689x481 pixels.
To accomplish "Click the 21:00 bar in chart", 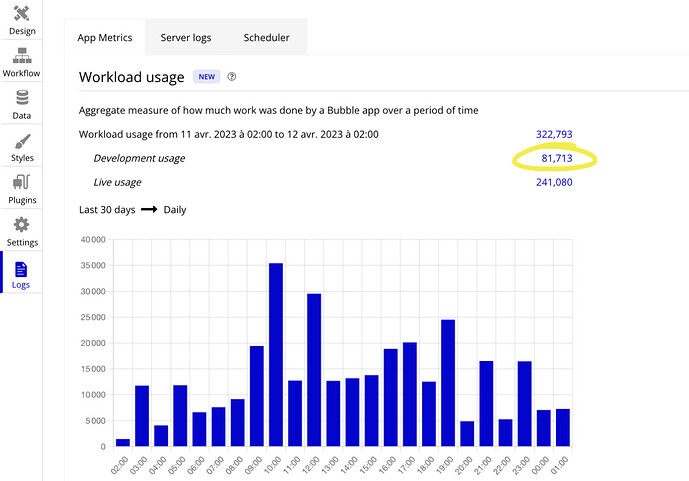I will pos(486,404).
